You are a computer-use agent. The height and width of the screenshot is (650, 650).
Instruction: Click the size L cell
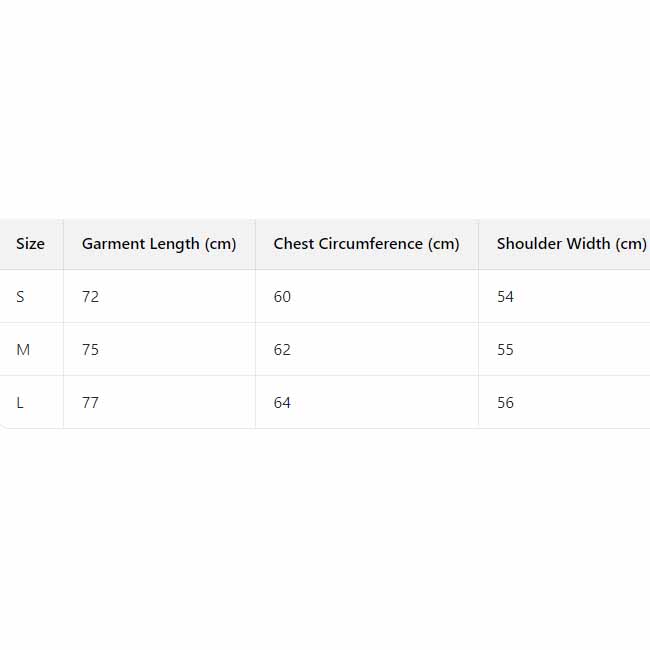click(21, 403)
